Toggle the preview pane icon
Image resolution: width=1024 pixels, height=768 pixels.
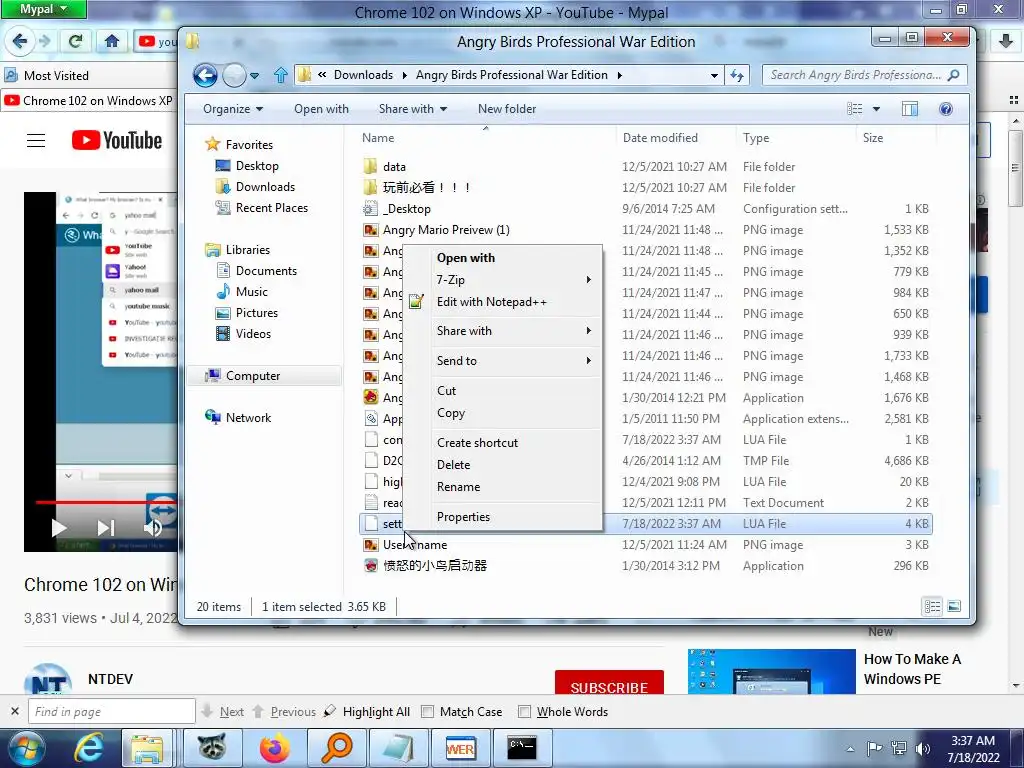point(910,109)
